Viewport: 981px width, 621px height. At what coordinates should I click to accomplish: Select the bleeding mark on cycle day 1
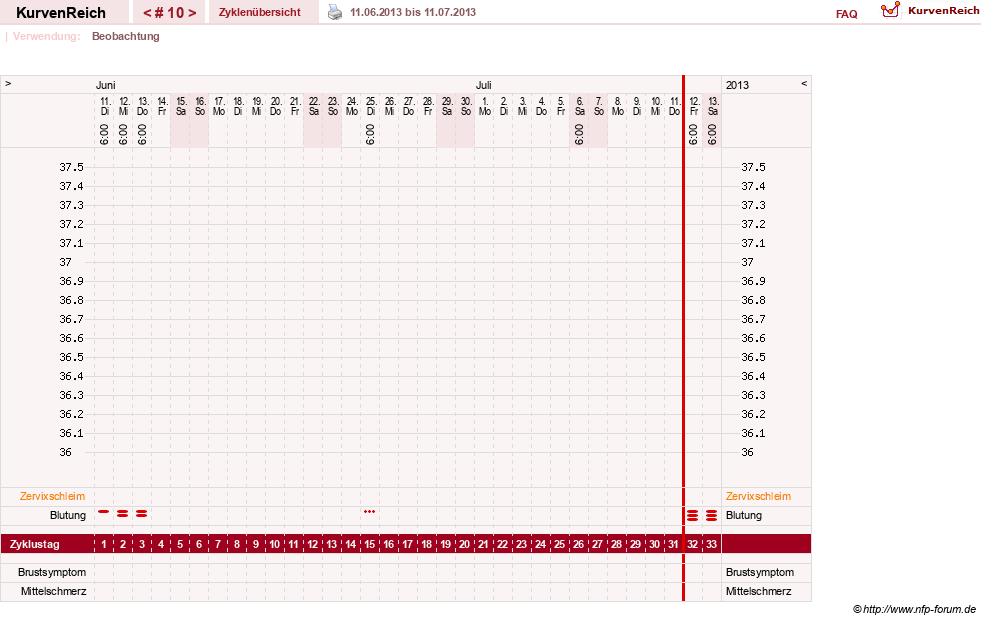point(104,512)
